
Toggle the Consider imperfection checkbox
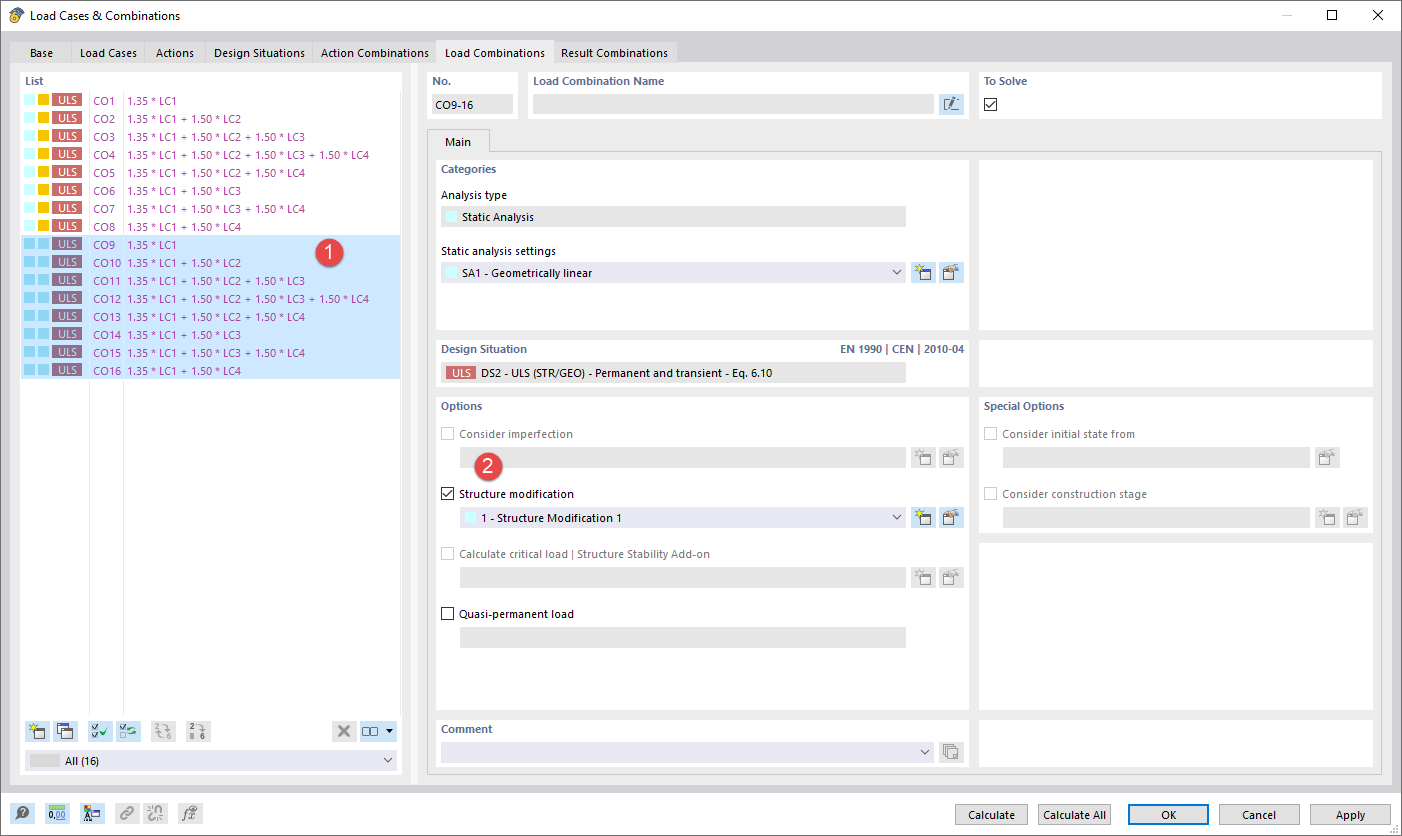point(448,434)
